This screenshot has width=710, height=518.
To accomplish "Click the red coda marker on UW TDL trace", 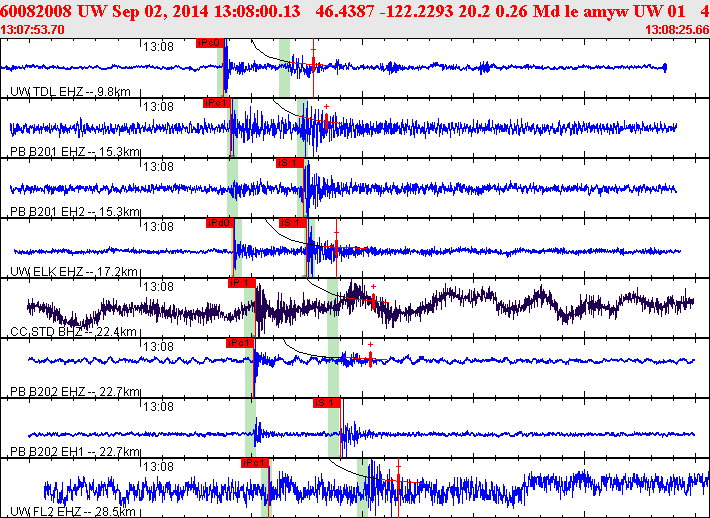I will (314, 64).
